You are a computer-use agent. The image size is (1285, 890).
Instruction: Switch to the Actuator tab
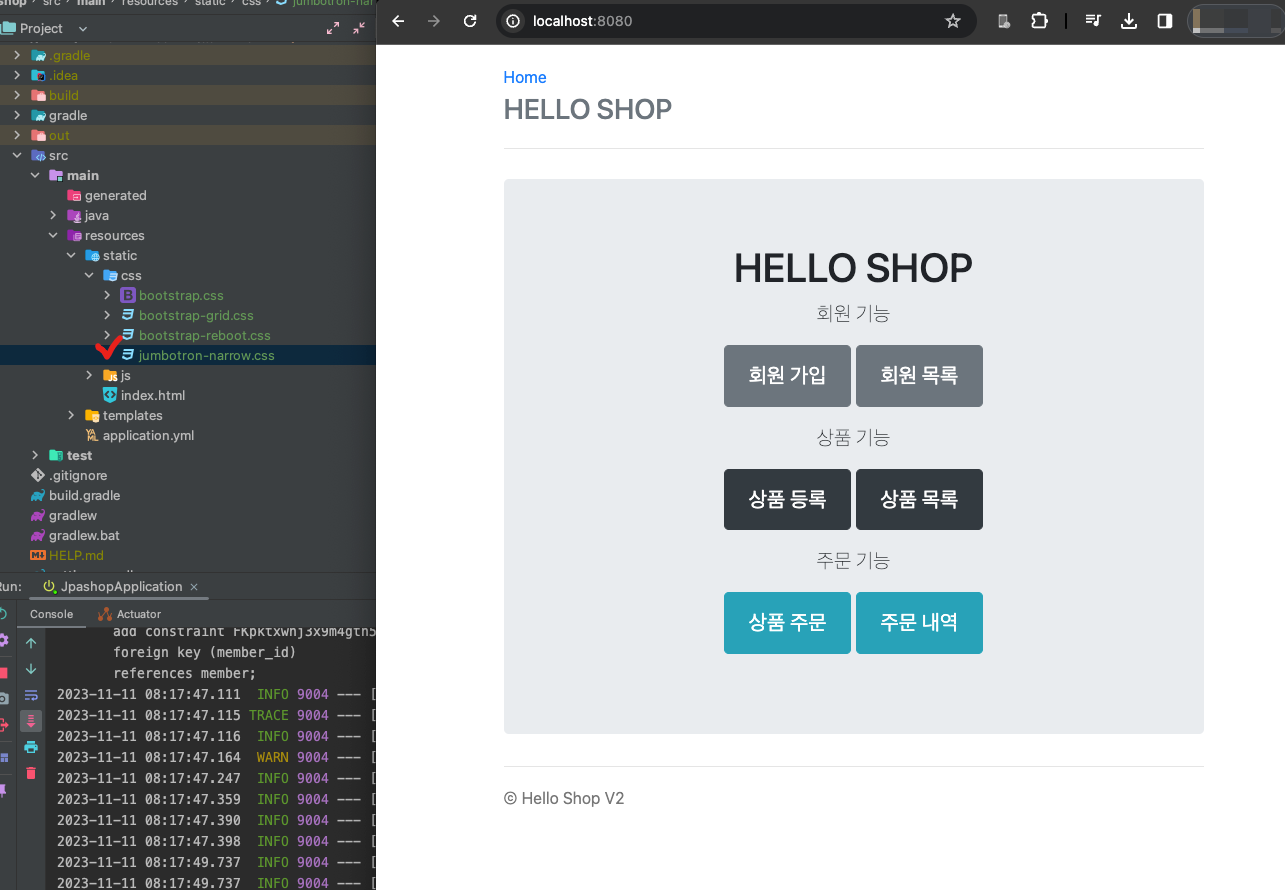point(130,614)
